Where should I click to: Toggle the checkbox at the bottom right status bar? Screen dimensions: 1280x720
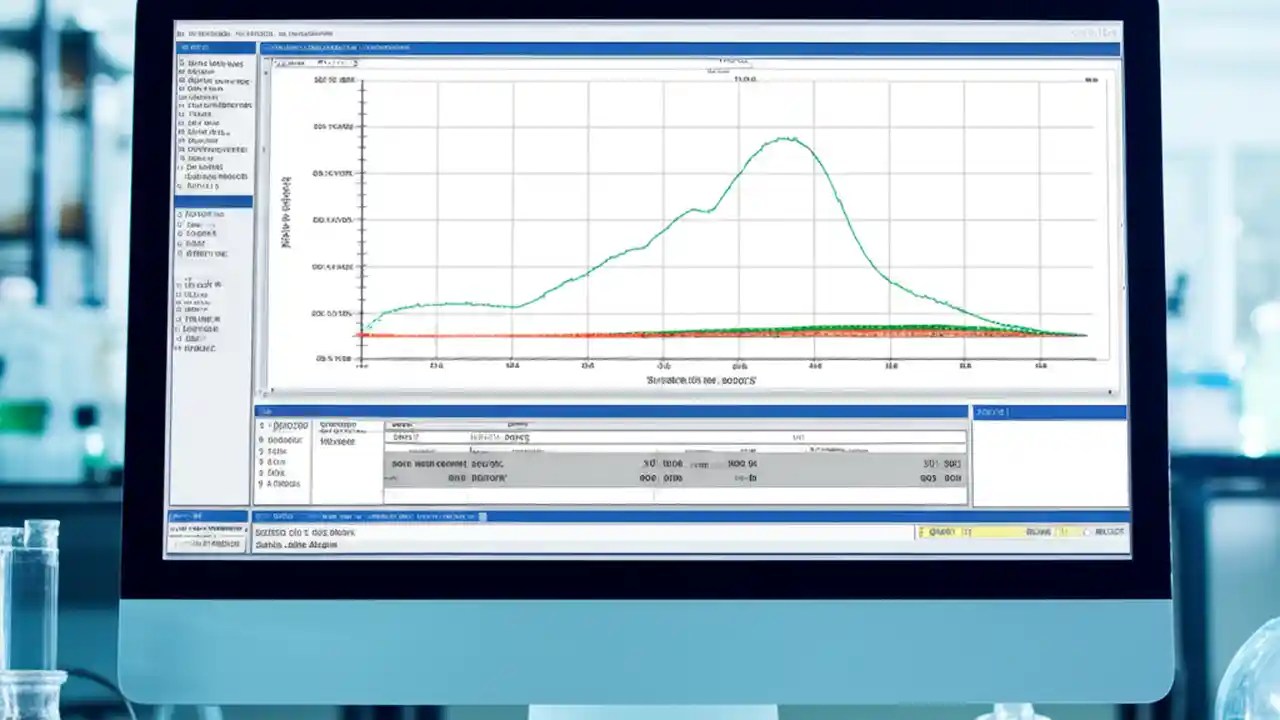(x=1087, y=532)
